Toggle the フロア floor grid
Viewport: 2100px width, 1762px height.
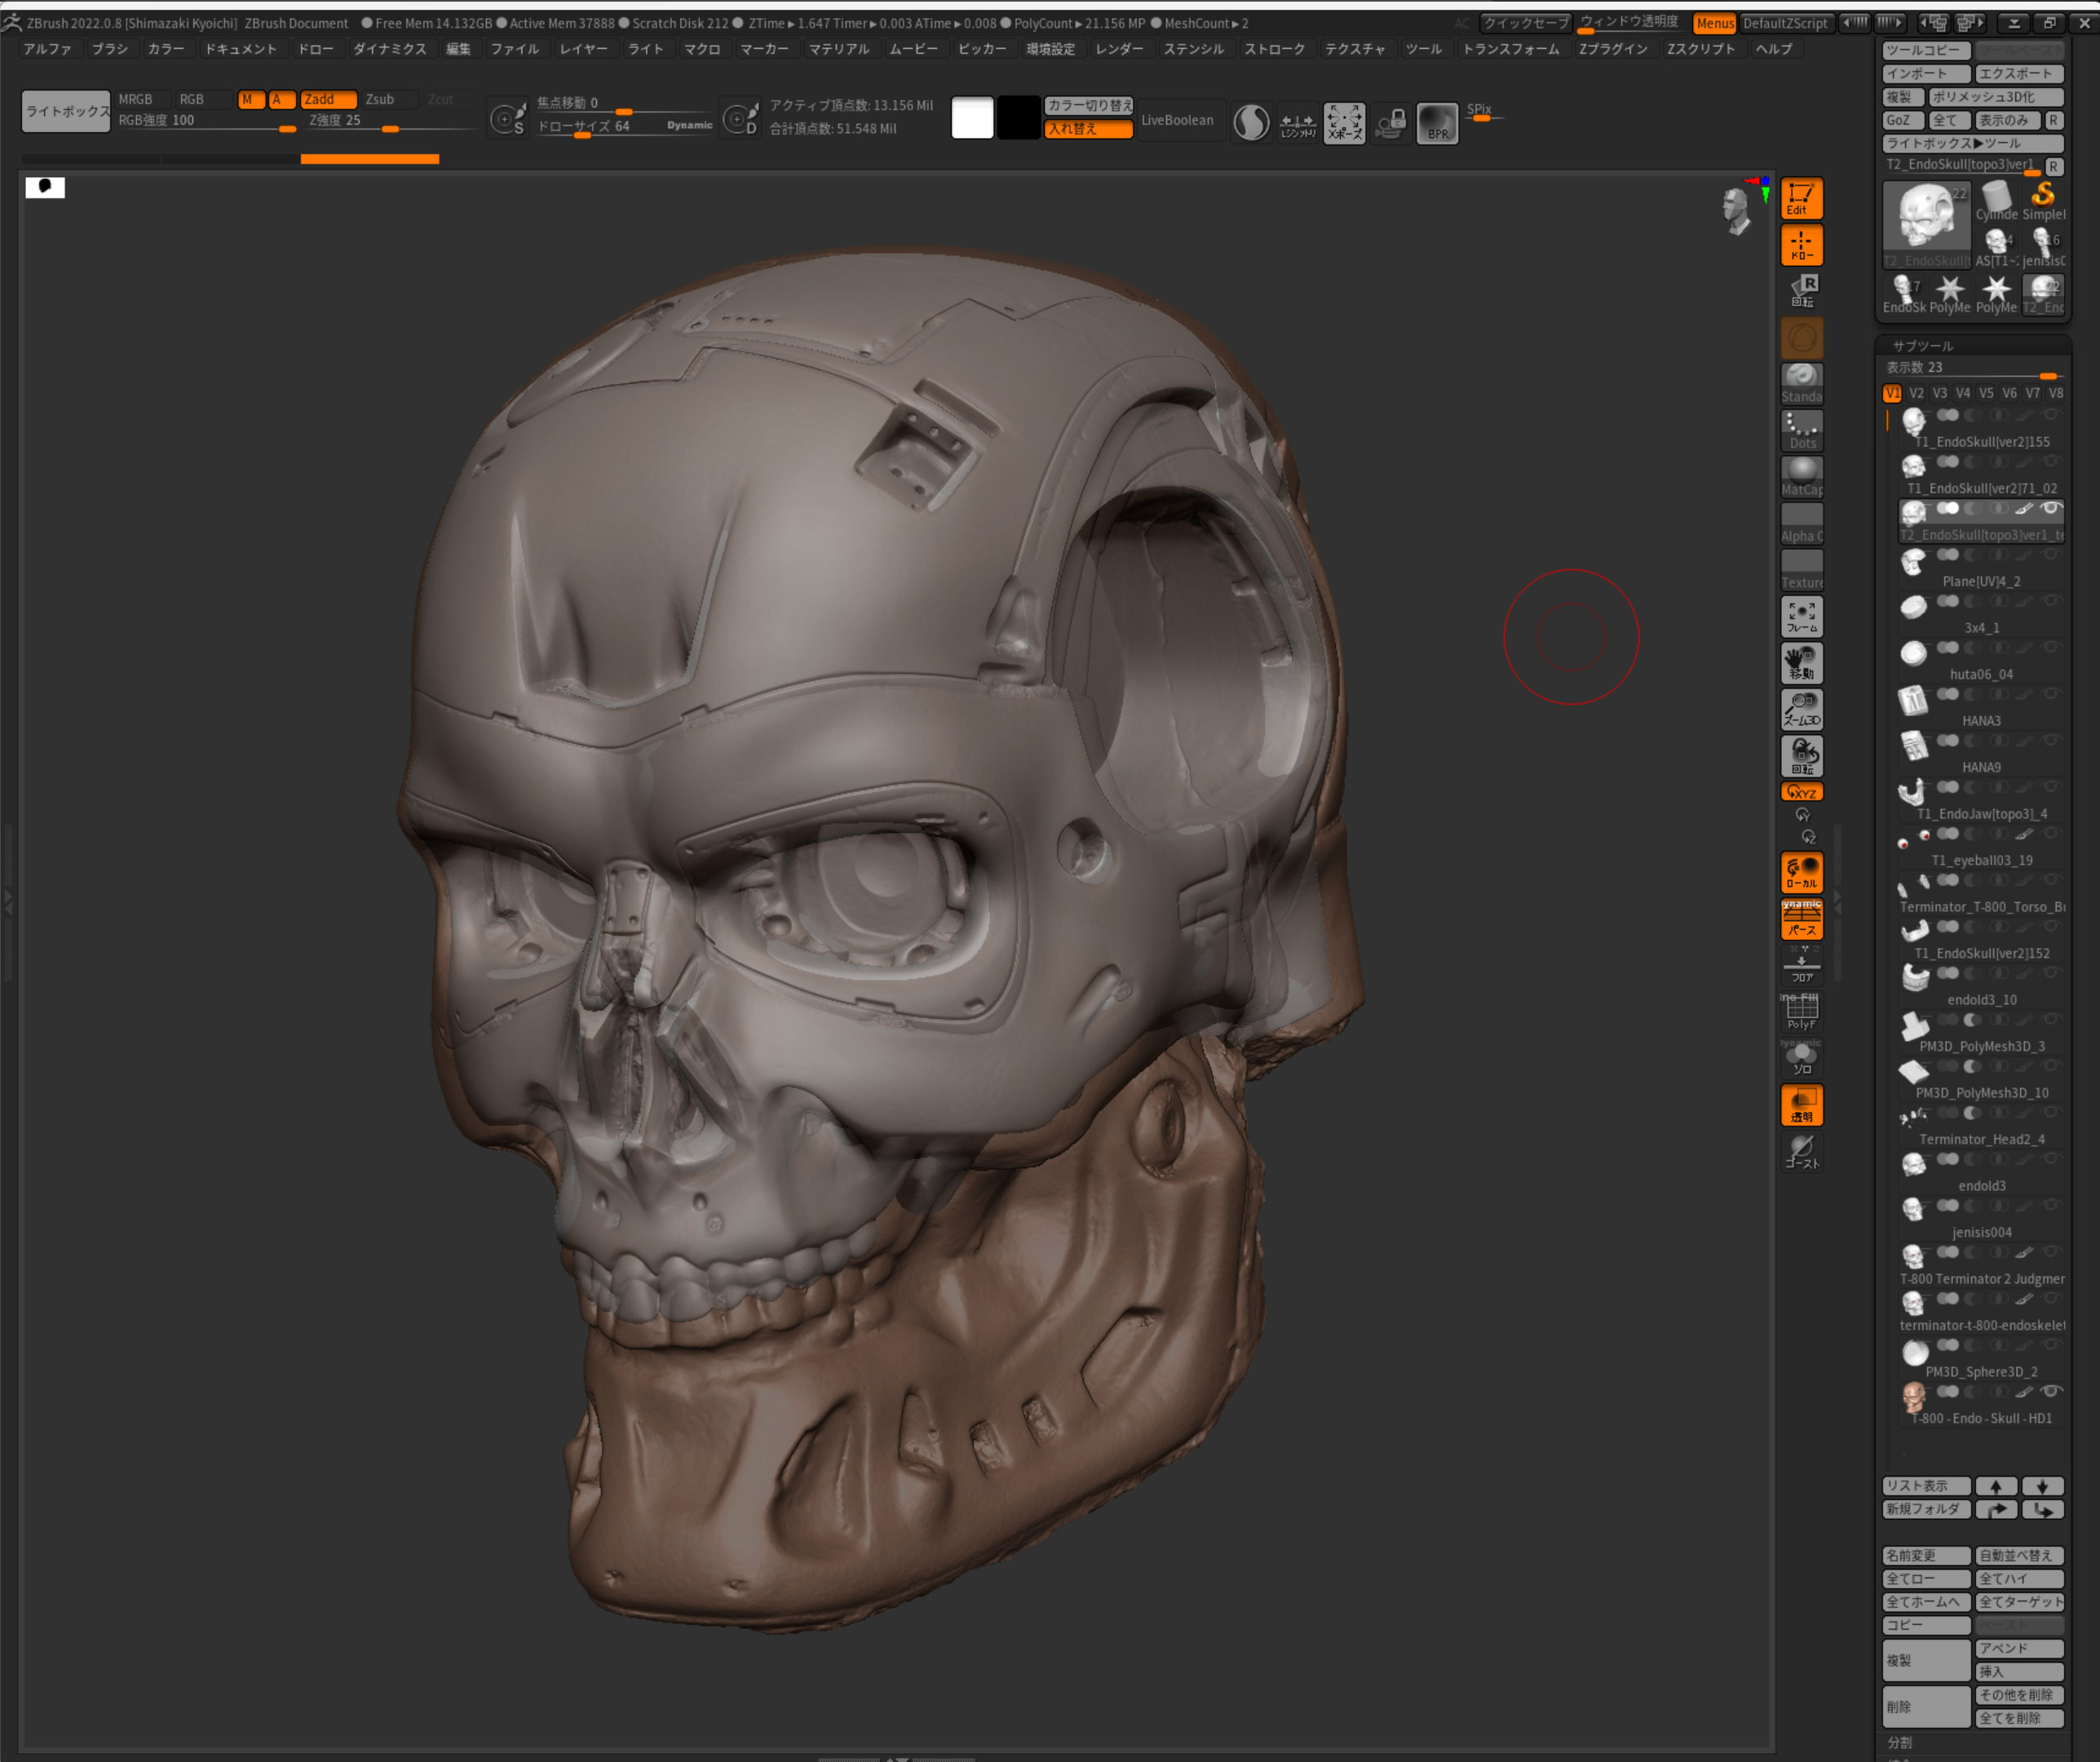pos(1801,965)
